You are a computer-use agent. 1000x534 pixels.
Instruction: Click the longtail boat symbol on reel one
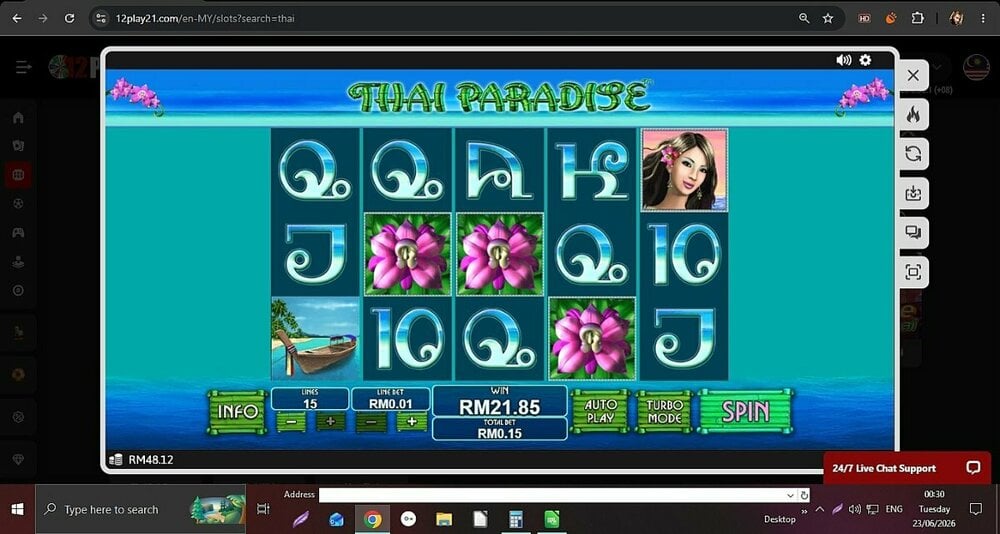tap(315, 338)
